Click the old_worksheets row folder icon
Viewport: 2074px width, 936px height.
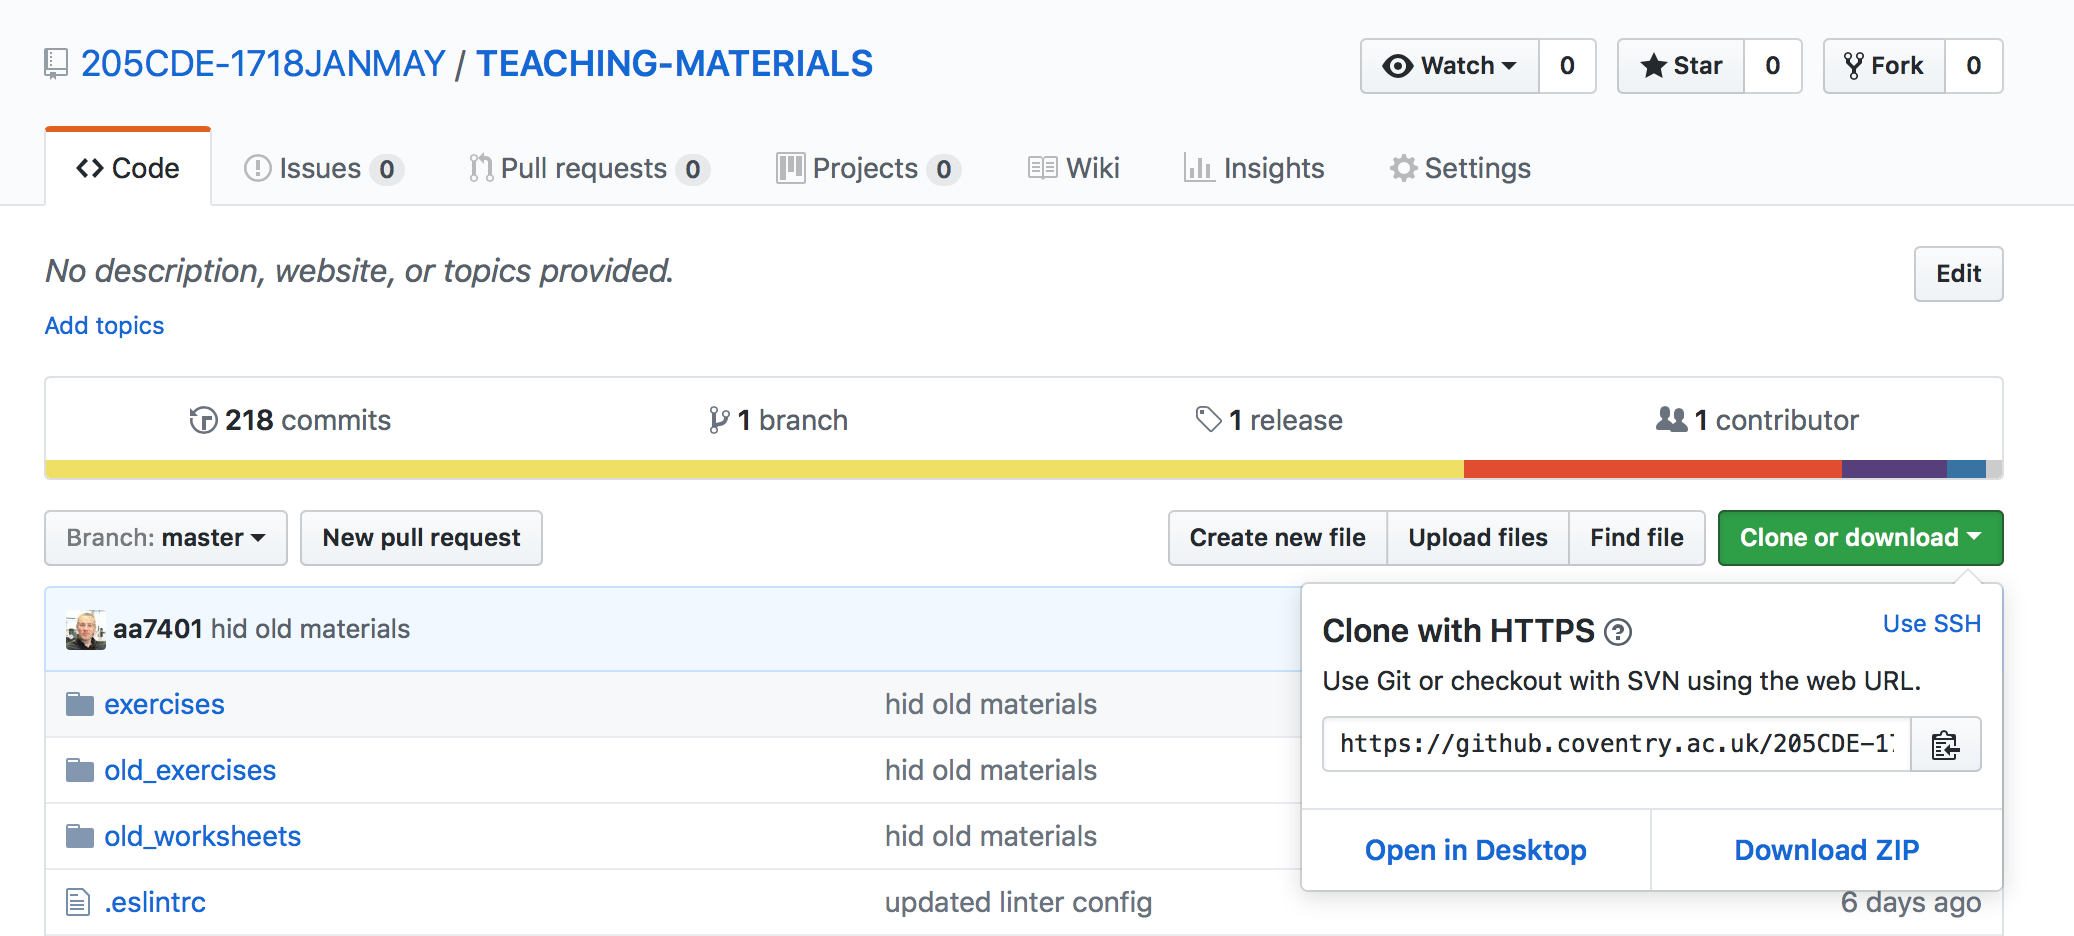point(80,837)
